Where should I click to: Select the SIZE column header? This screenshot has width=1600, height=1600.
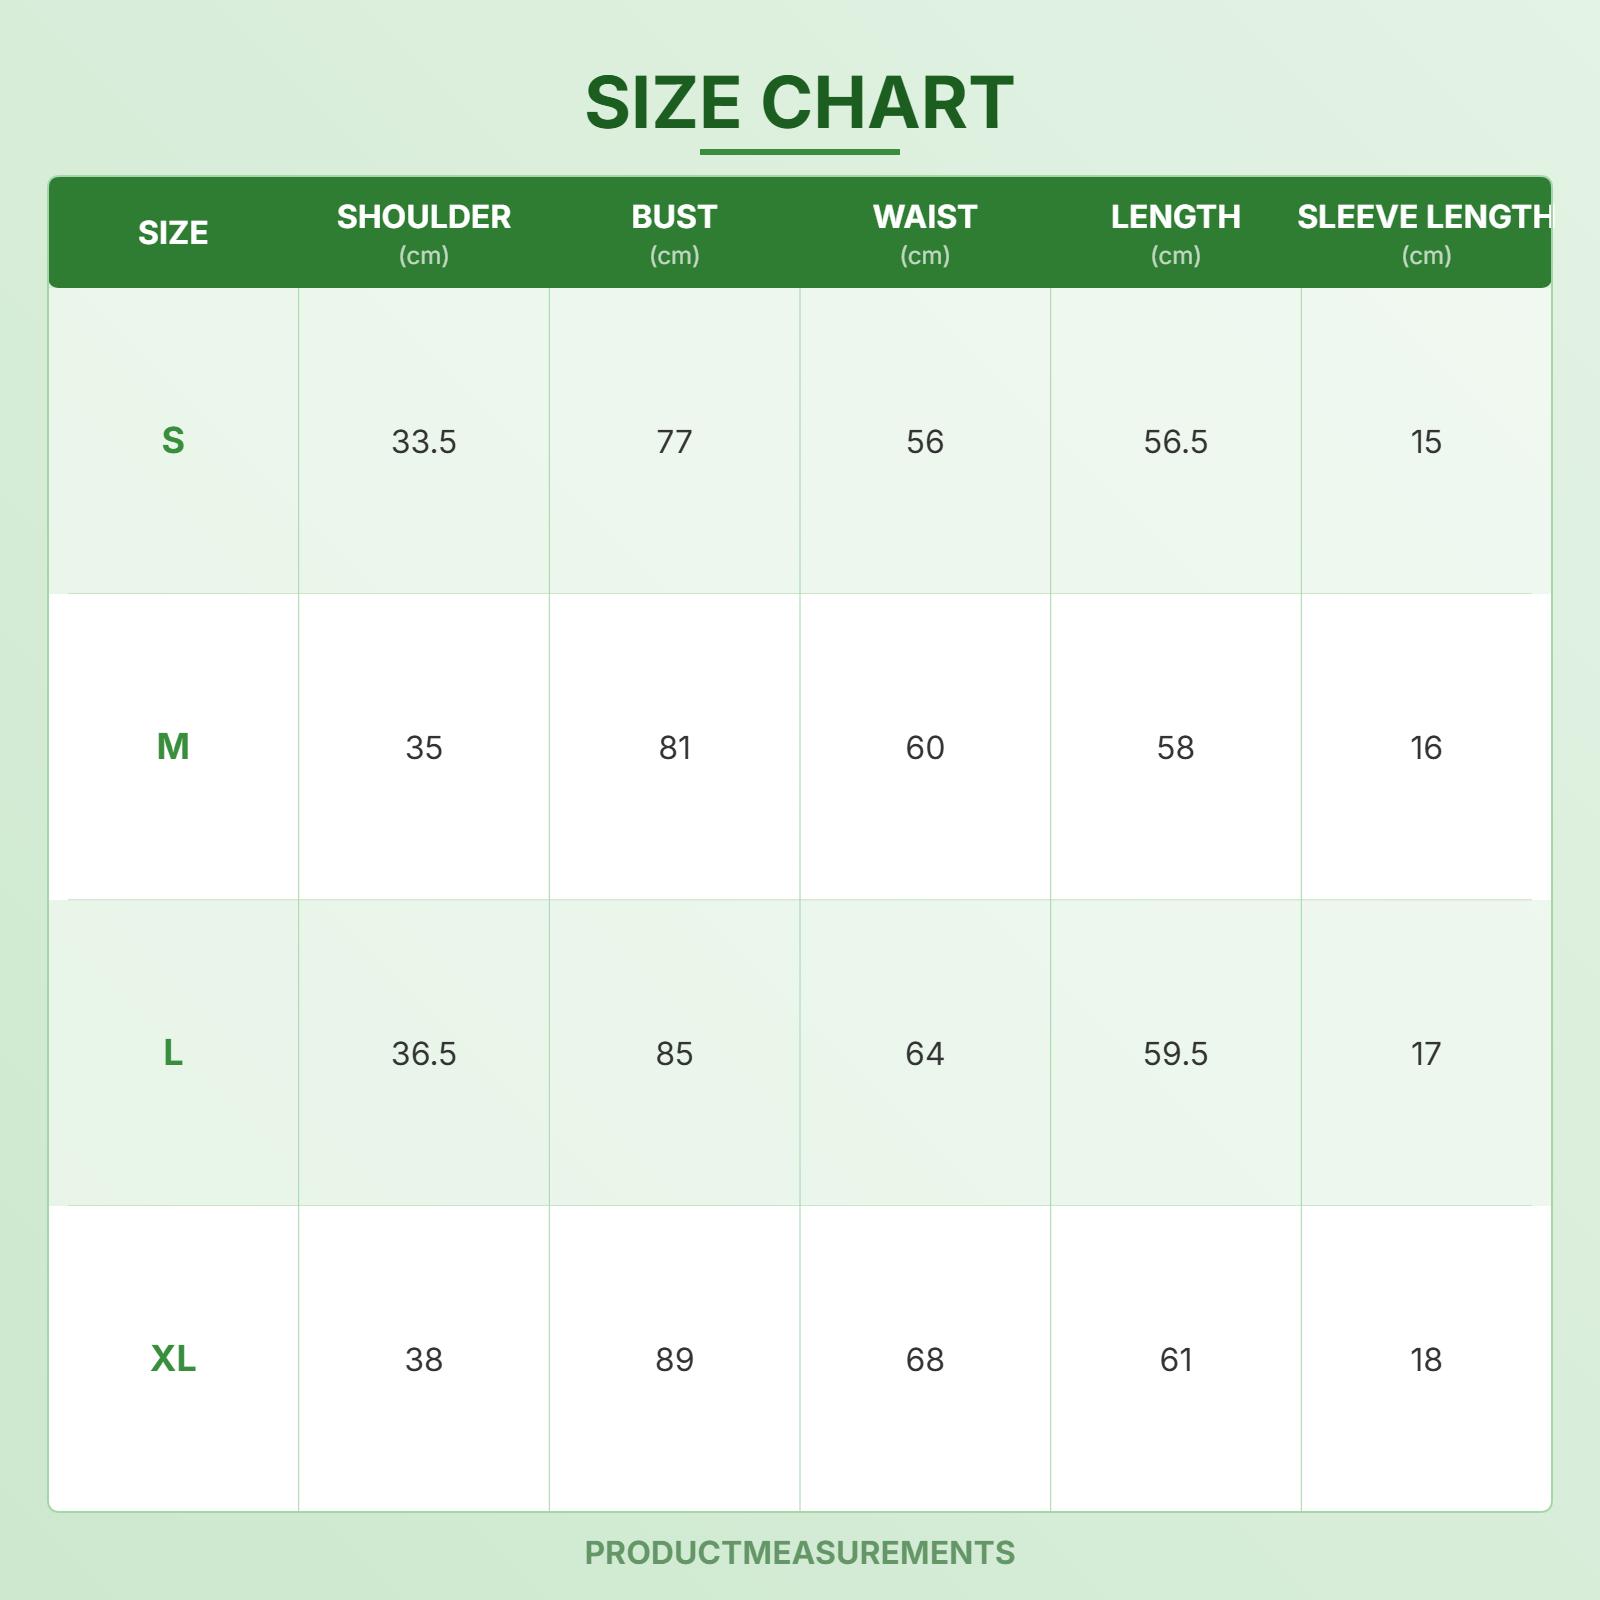173,233
